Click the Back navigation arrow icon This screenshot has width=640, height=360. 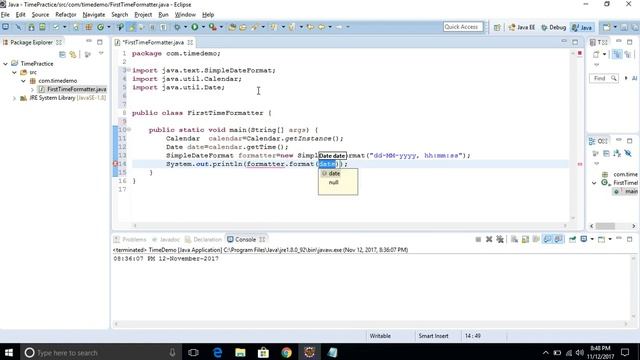[x=321, y=27]
